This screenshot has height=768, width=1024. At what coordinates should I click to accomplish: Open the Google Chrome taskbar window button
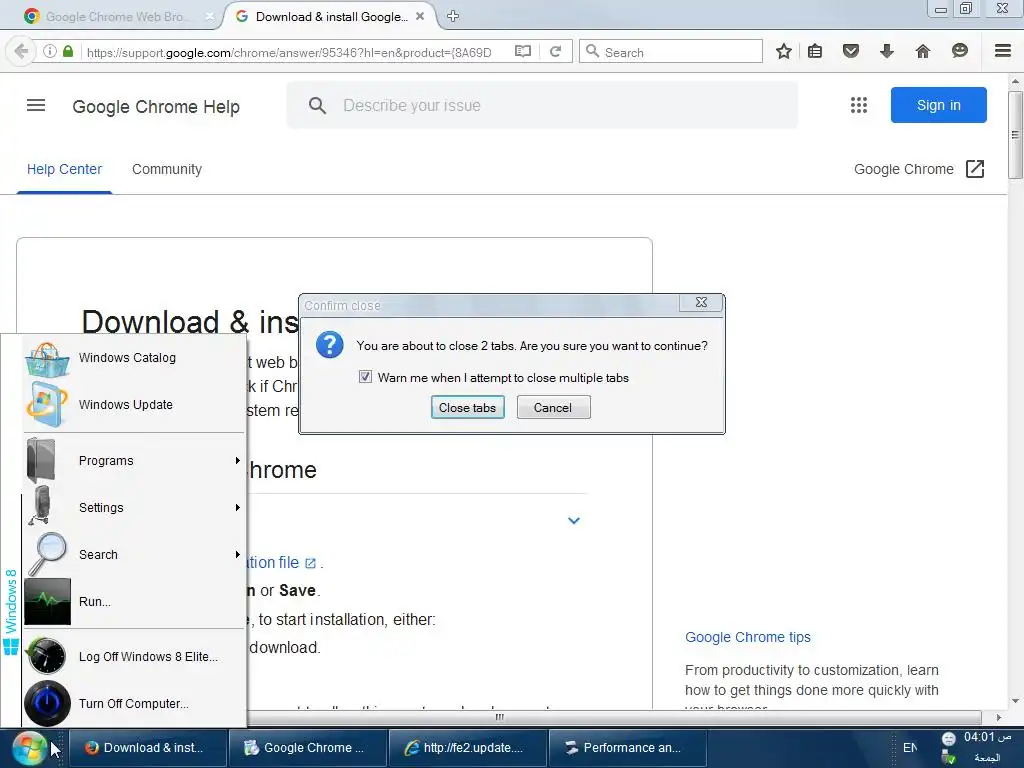pos(308,748)
